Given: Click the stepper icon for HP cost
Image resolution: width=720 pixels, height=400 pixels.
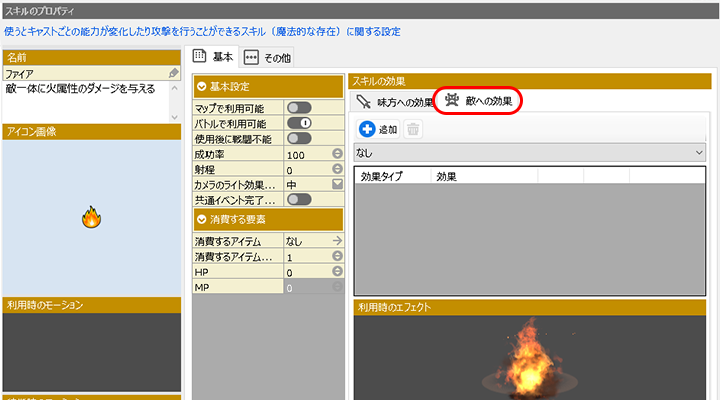Looking at the screenshot, I should pos(337,272).
